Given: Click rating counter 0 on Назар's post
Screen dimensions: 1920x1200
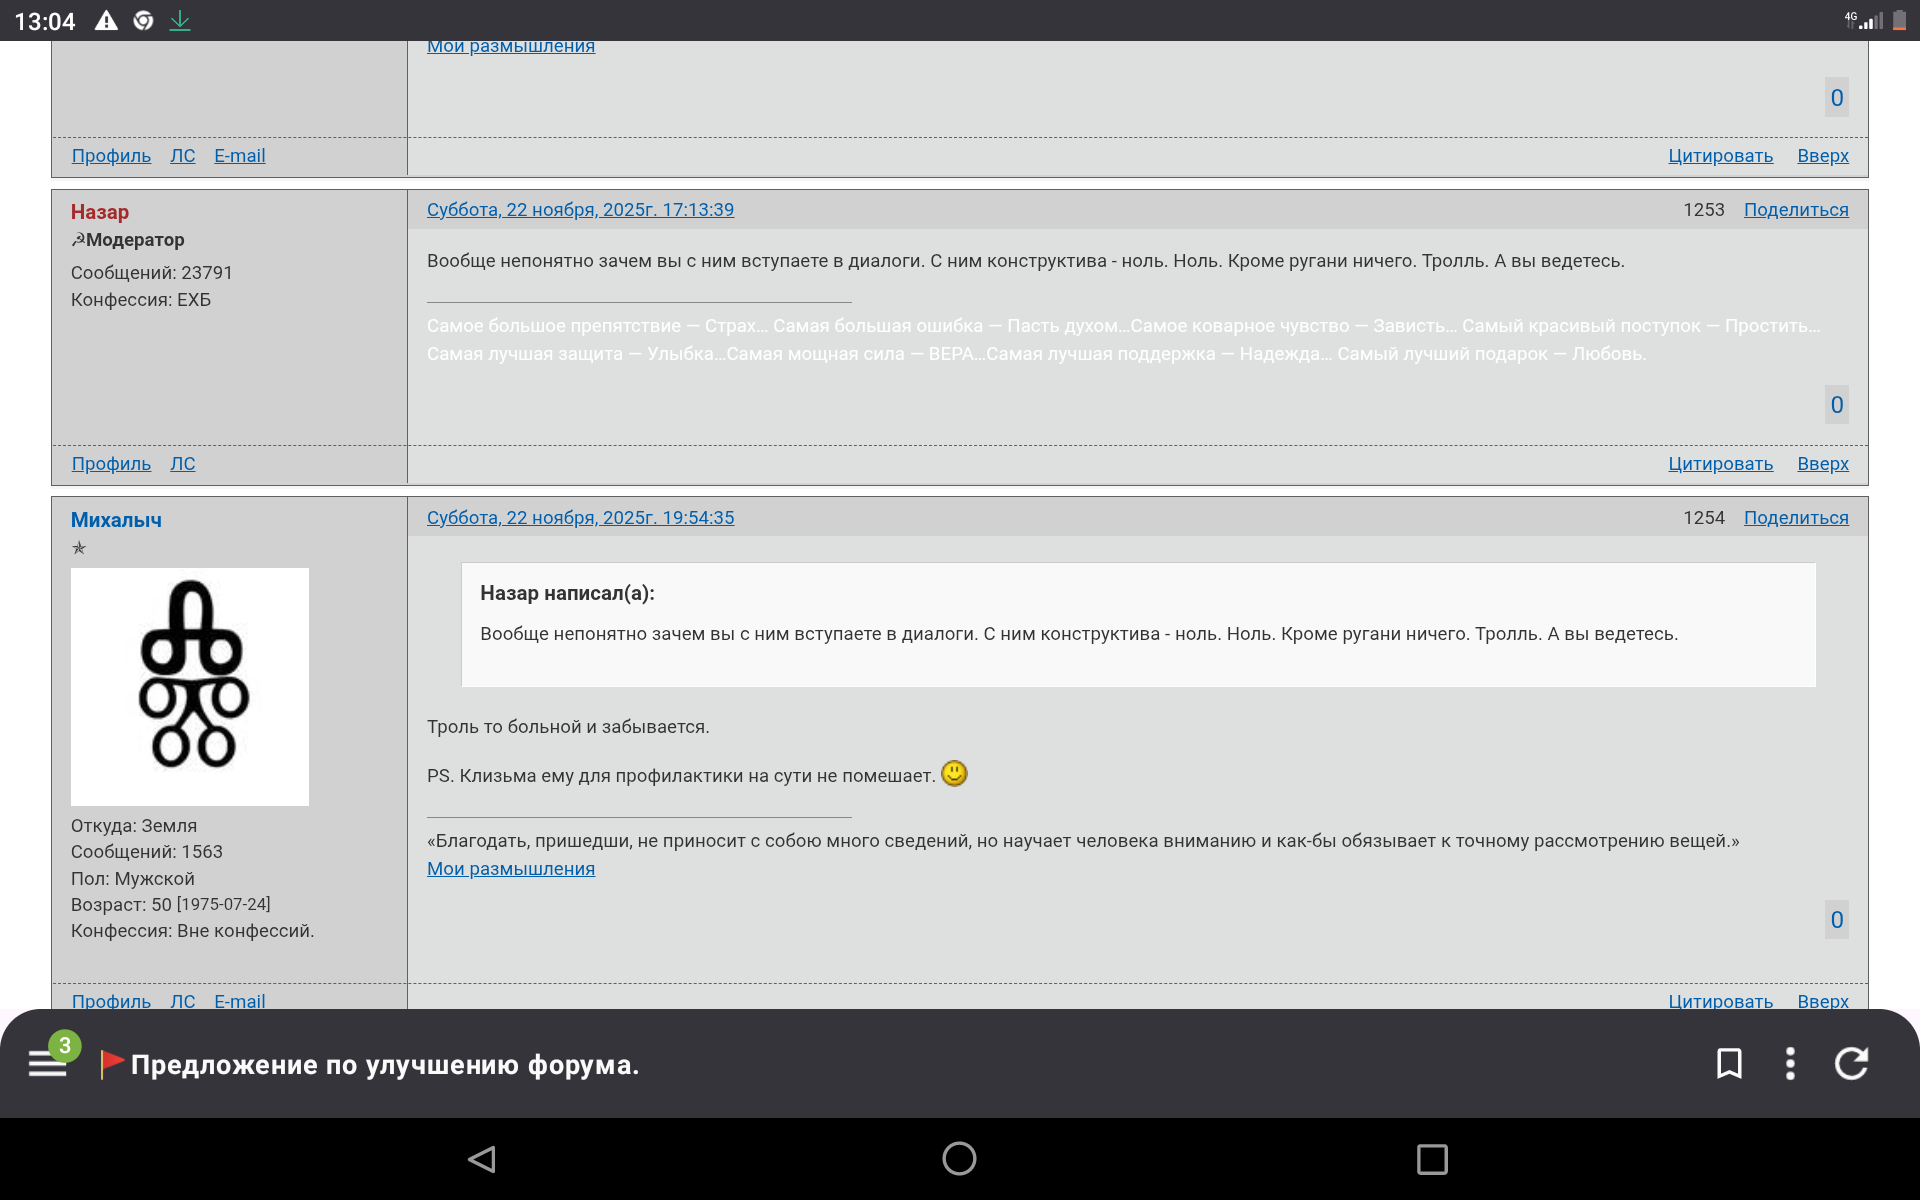Looking at the screenshot, I should 1836,405.
